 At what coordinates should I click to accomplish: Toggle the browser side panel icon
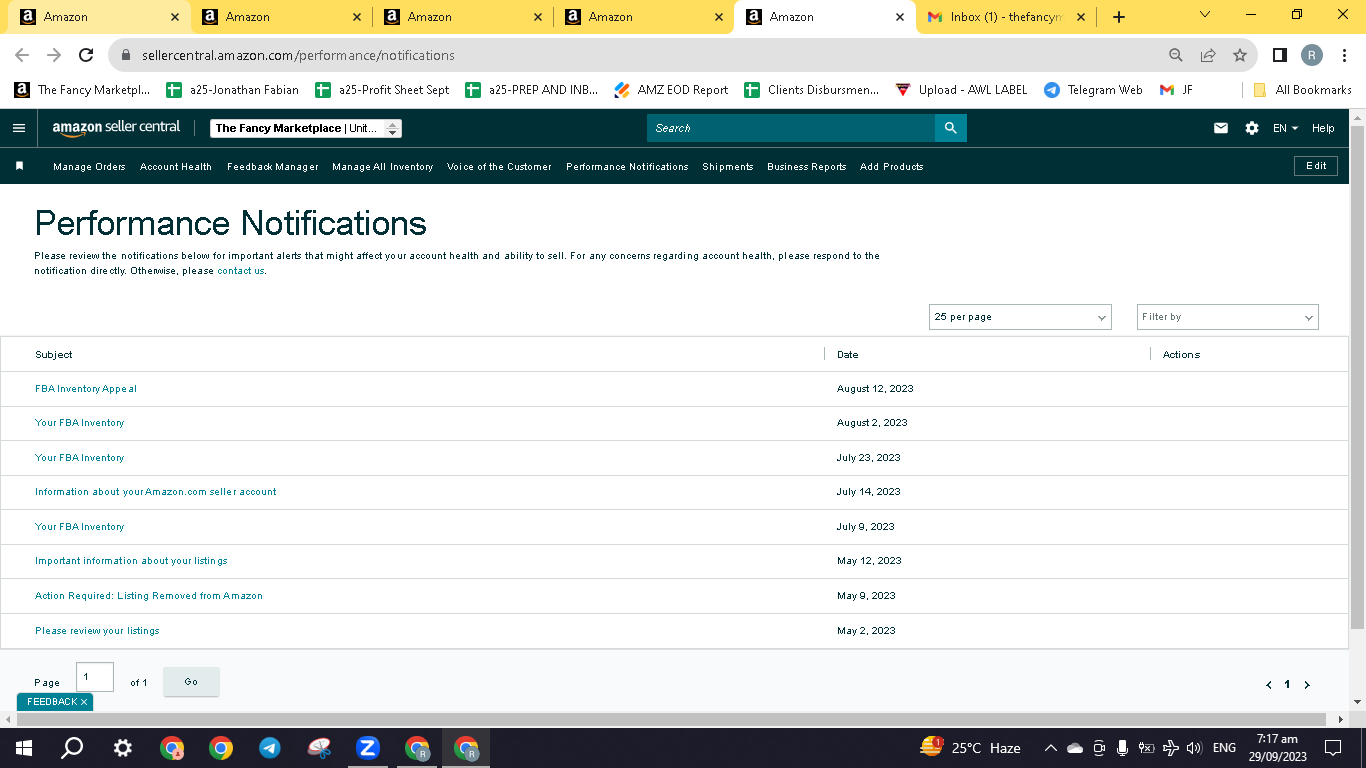[x=1279, y=55]
